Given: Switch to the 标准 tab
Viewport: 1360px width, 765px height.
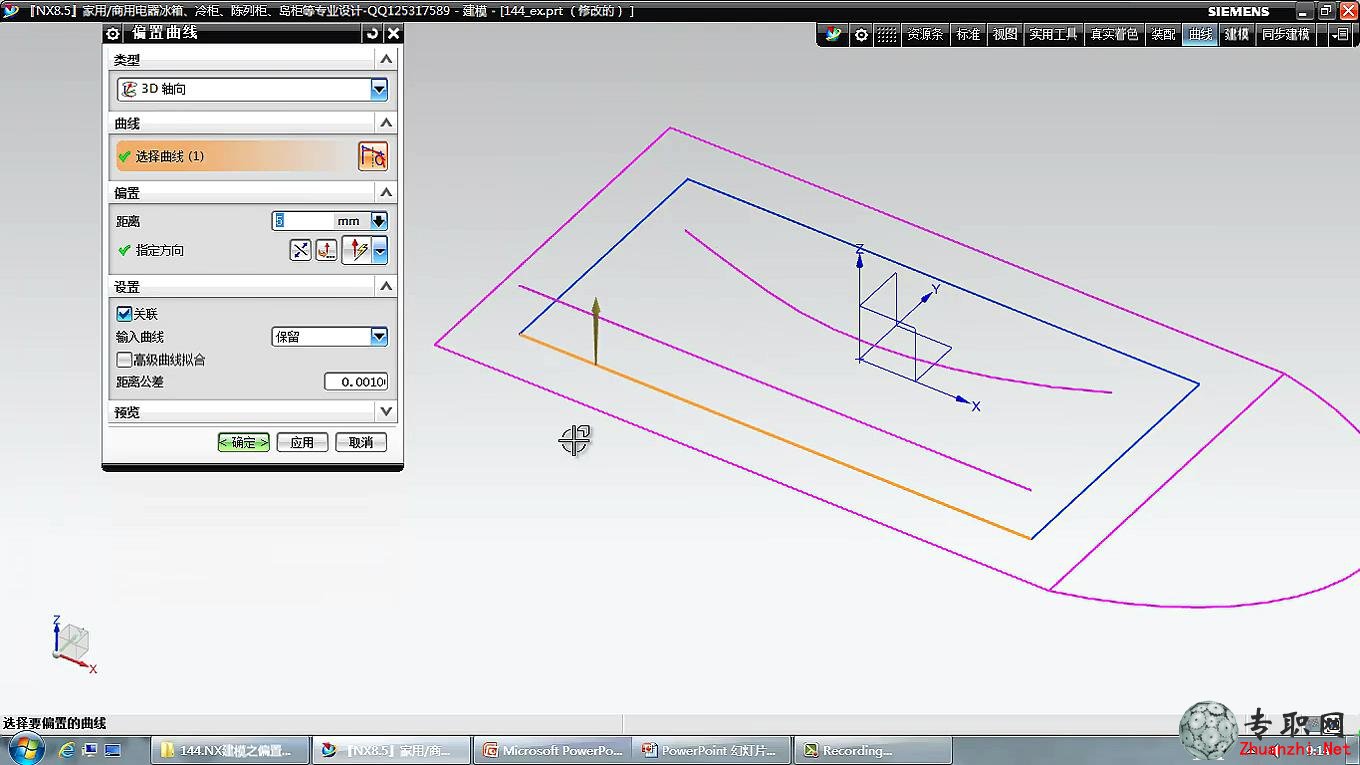Looking at the screenshot, I should (968, 34).
